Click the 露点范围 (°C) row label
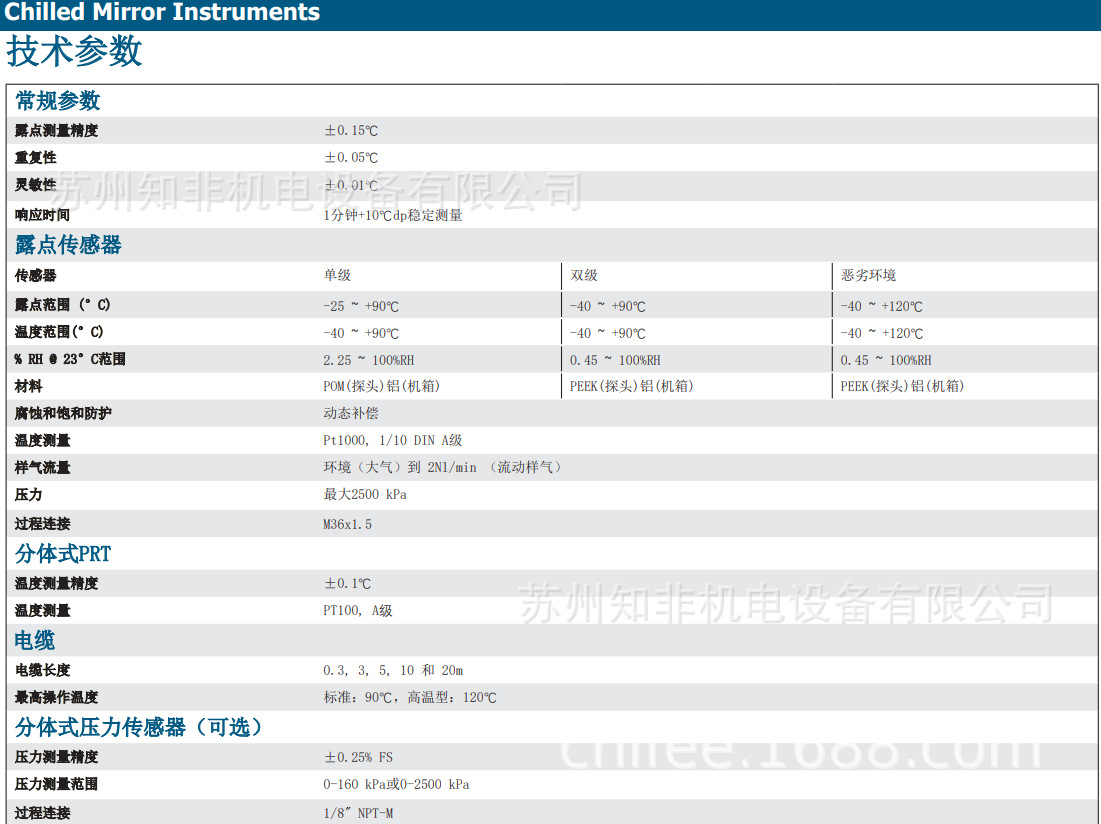This screenshot has width=1101, height=824. click(x=62, y=305)
